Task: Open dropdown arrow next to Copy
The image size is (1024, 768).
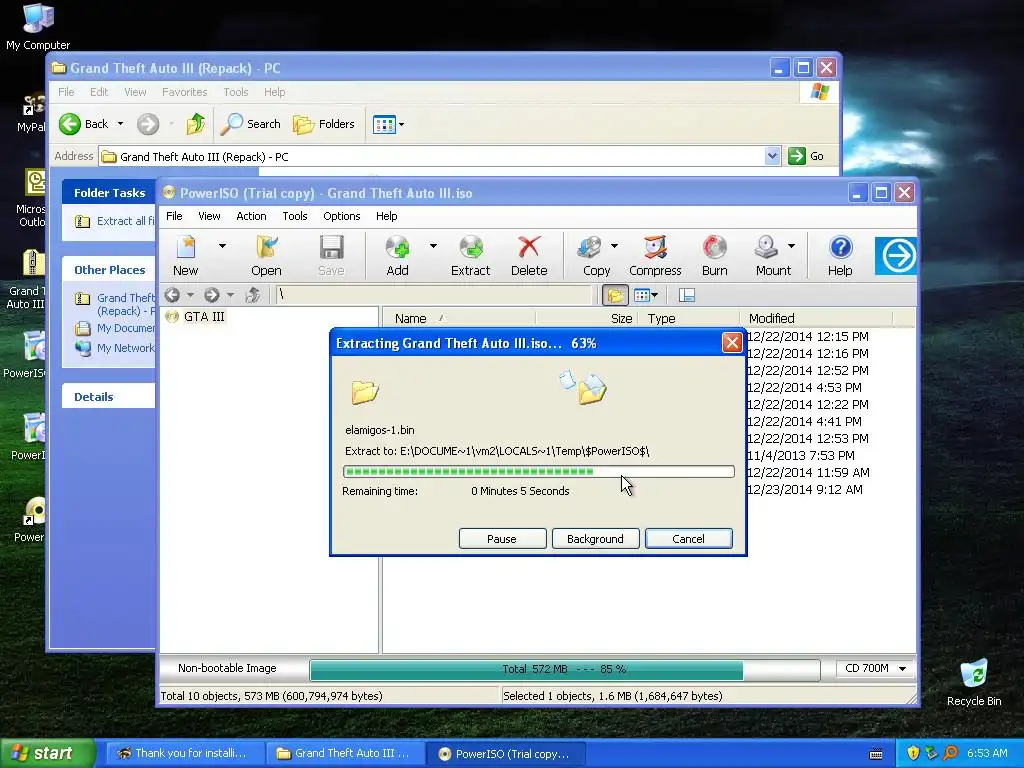Action: (x=615, y=246)
